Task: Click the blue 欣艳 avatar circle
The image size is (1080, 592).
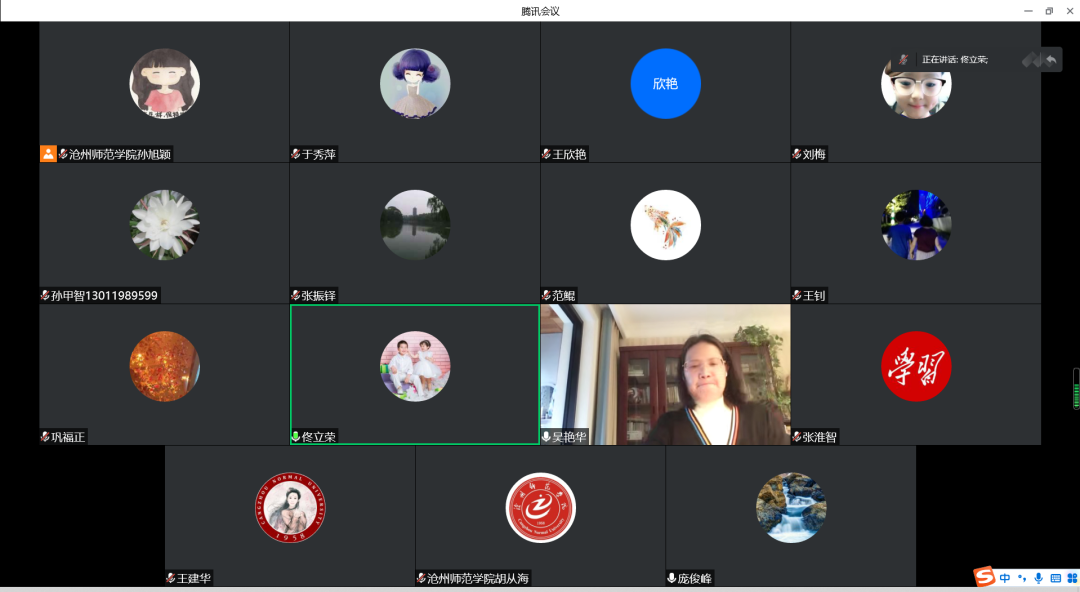Action: click(665, 84)
